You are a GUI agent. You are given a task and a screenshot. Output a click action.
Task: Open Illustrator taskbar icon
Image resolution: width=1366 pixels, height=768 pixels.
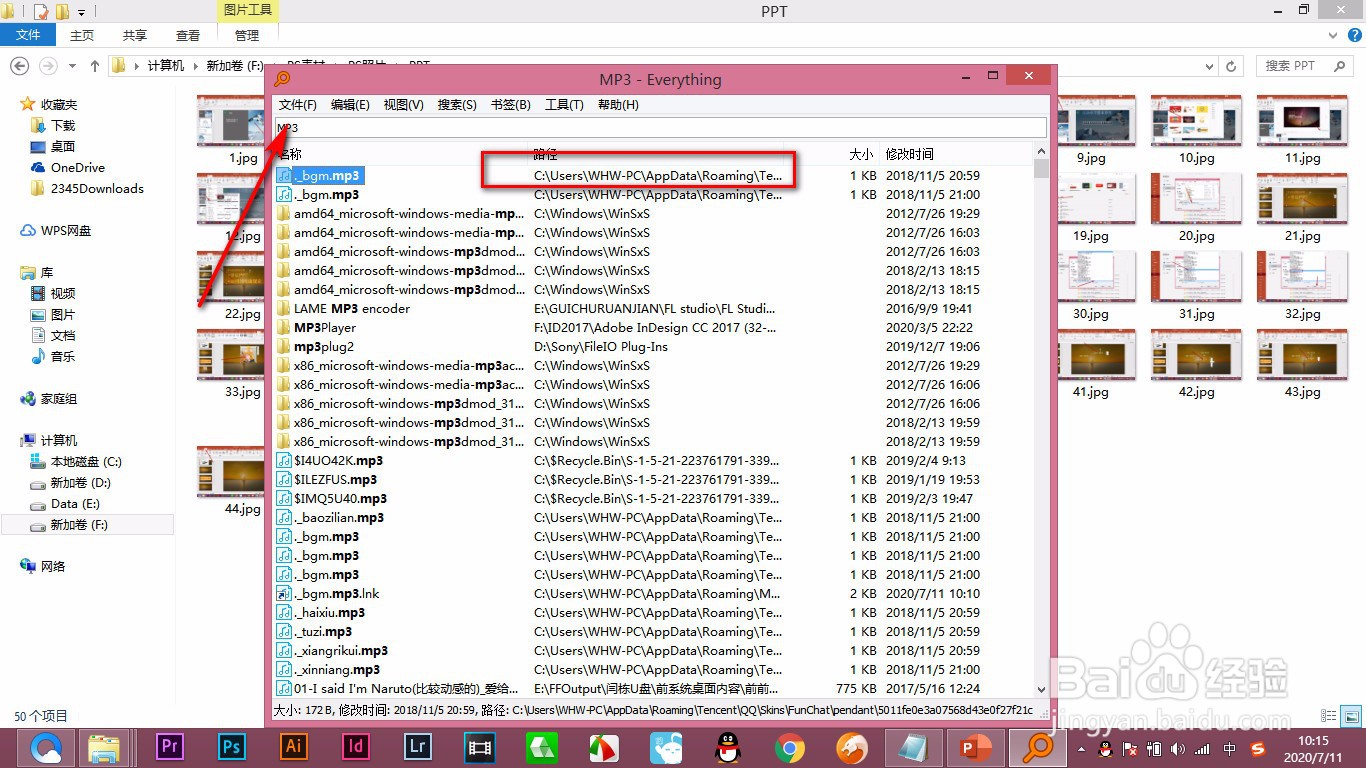[294, 747]
